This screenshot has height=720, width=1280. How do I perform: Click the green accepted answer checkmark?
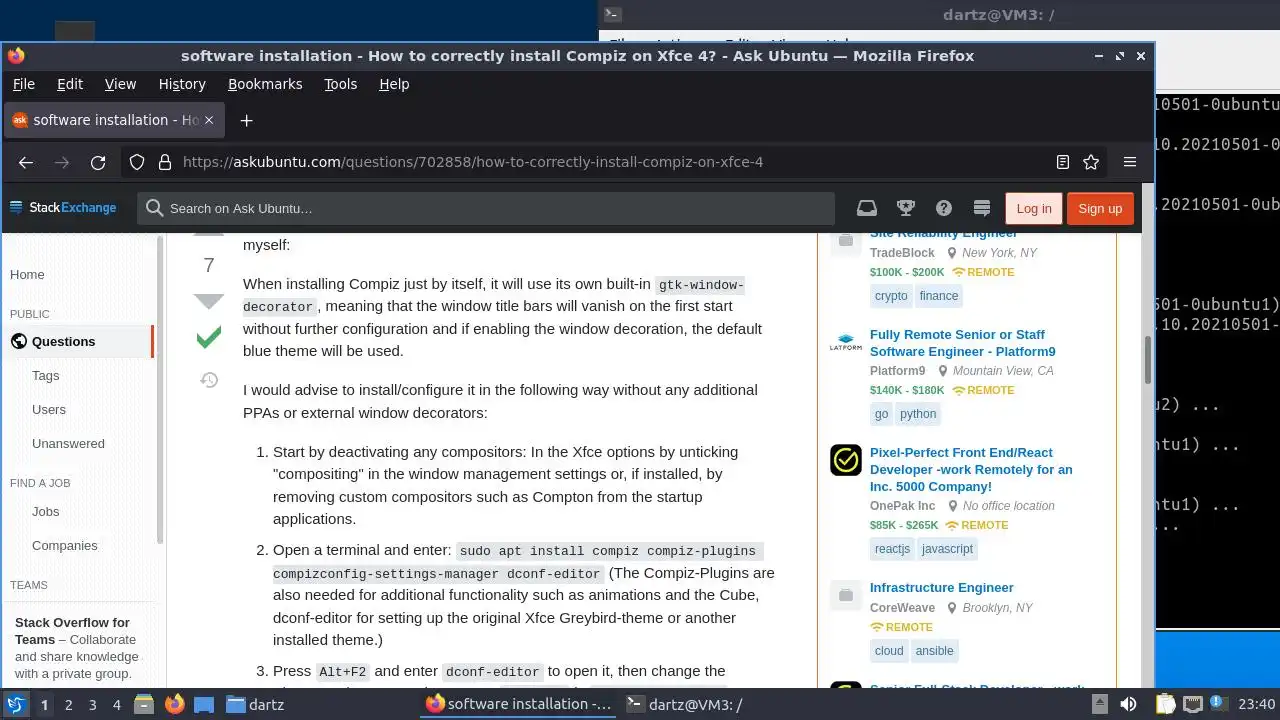point(208,339)
